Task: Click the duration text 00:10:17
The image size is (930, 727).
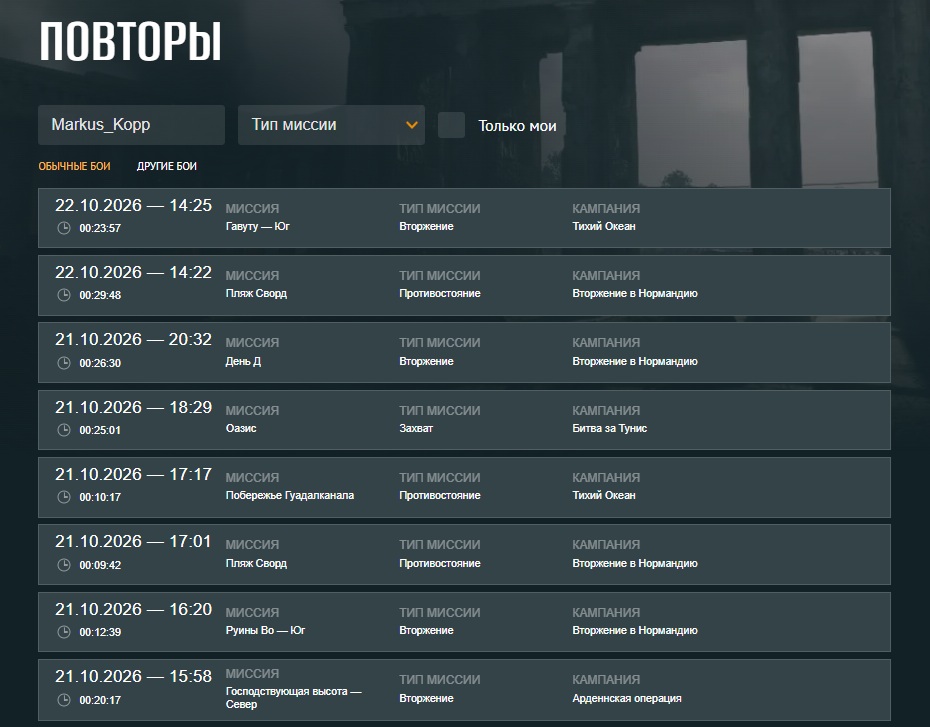Action: 100,498
